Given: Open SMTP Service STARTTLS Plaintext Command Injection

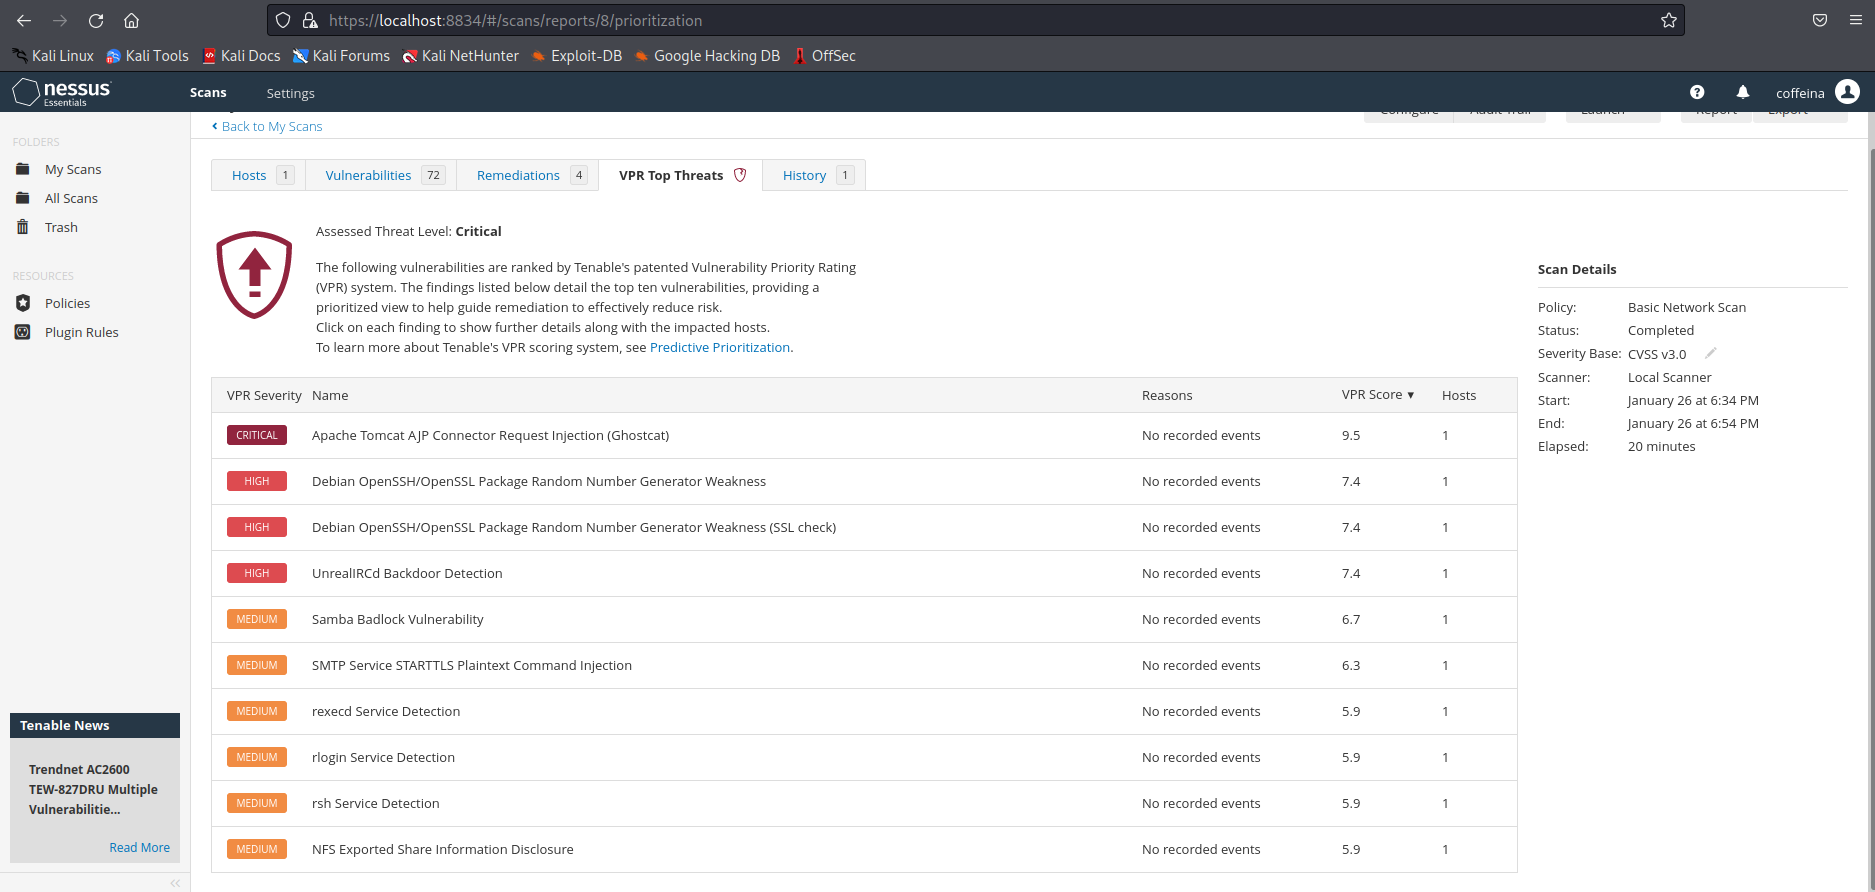Looking at the screenshot, I should pos(864,666).
